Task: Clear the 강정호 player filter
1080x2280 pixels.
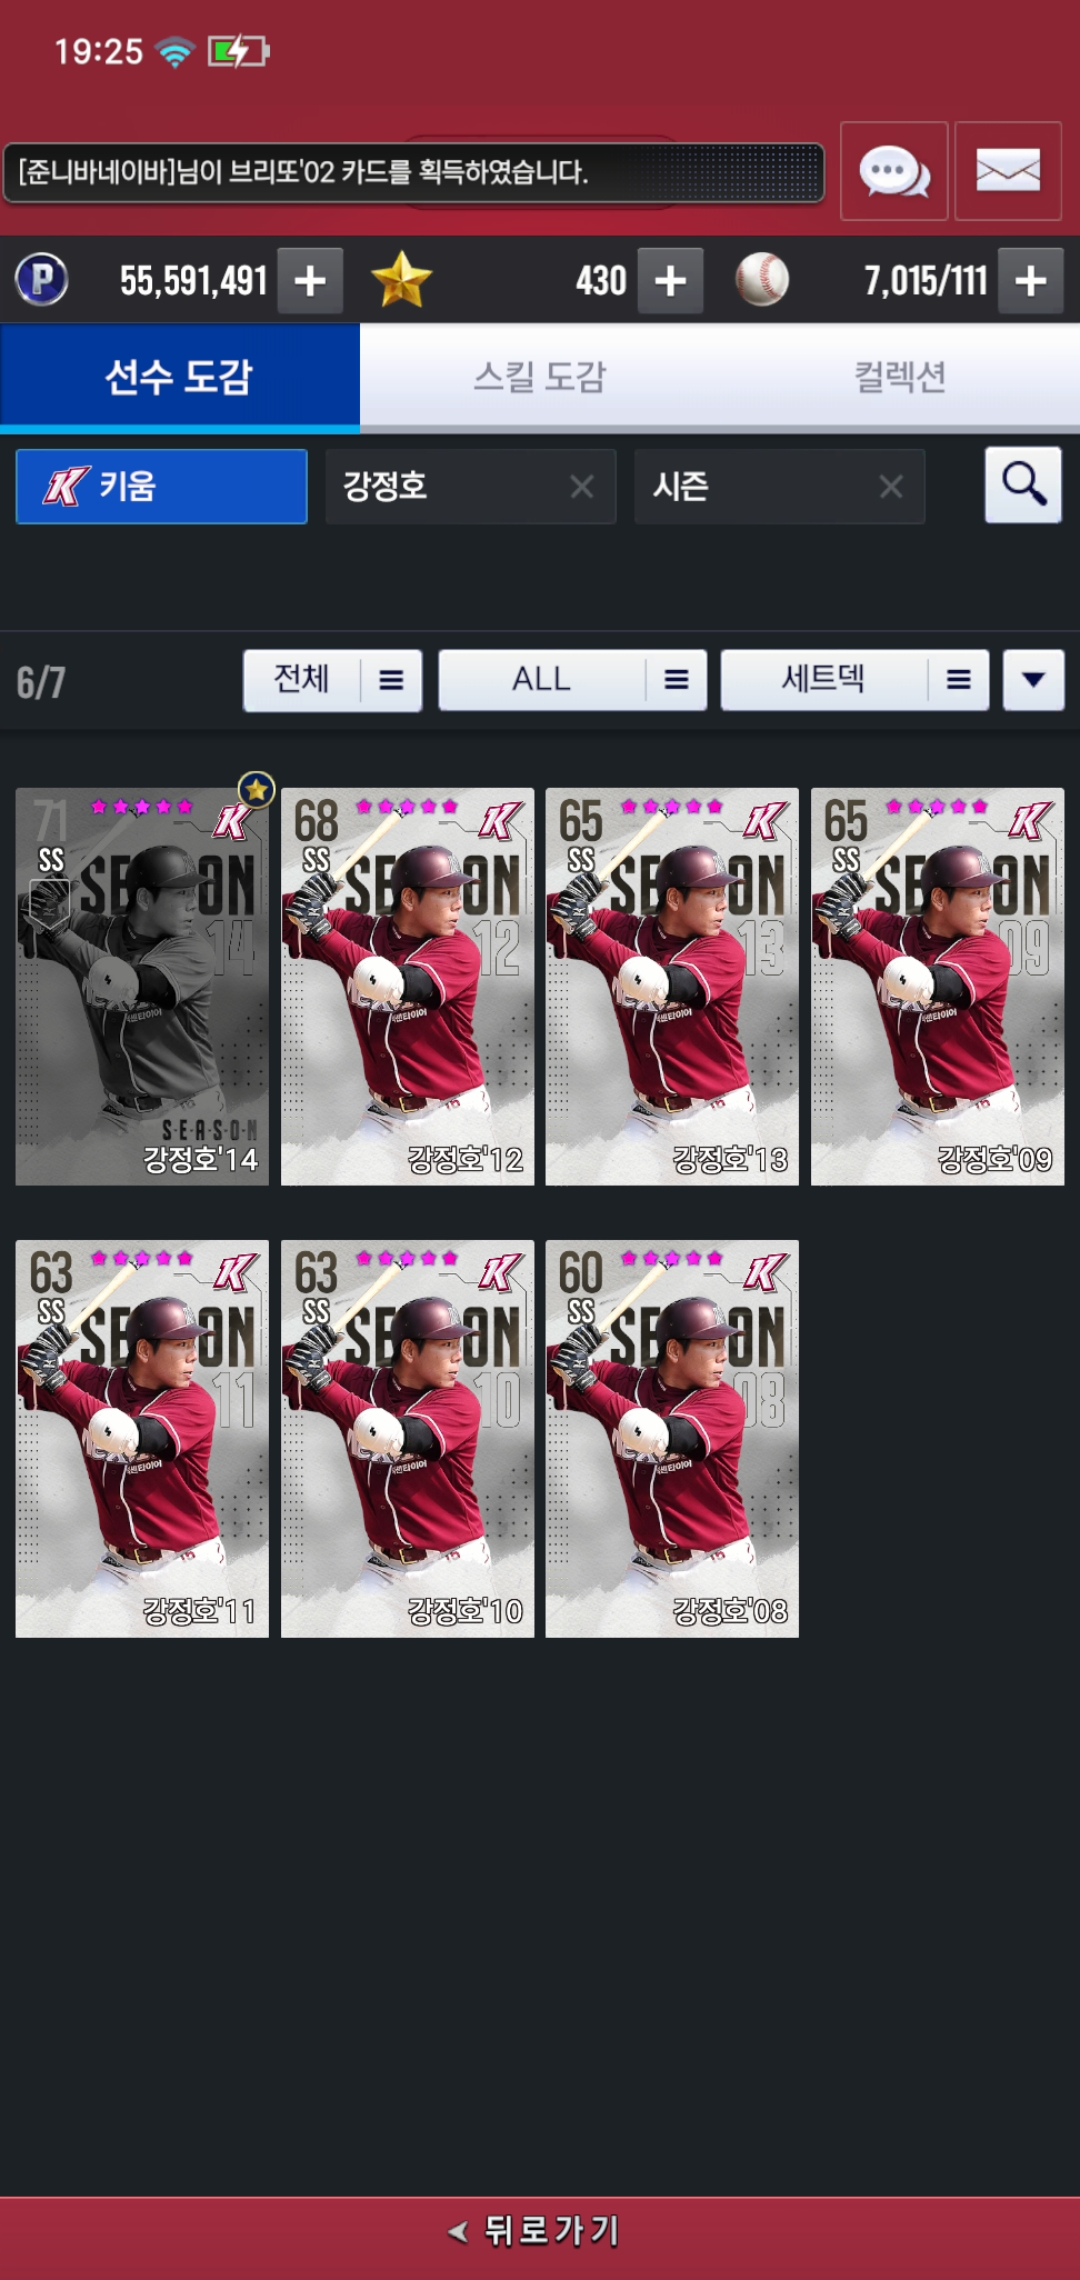Action: [582, 487]
